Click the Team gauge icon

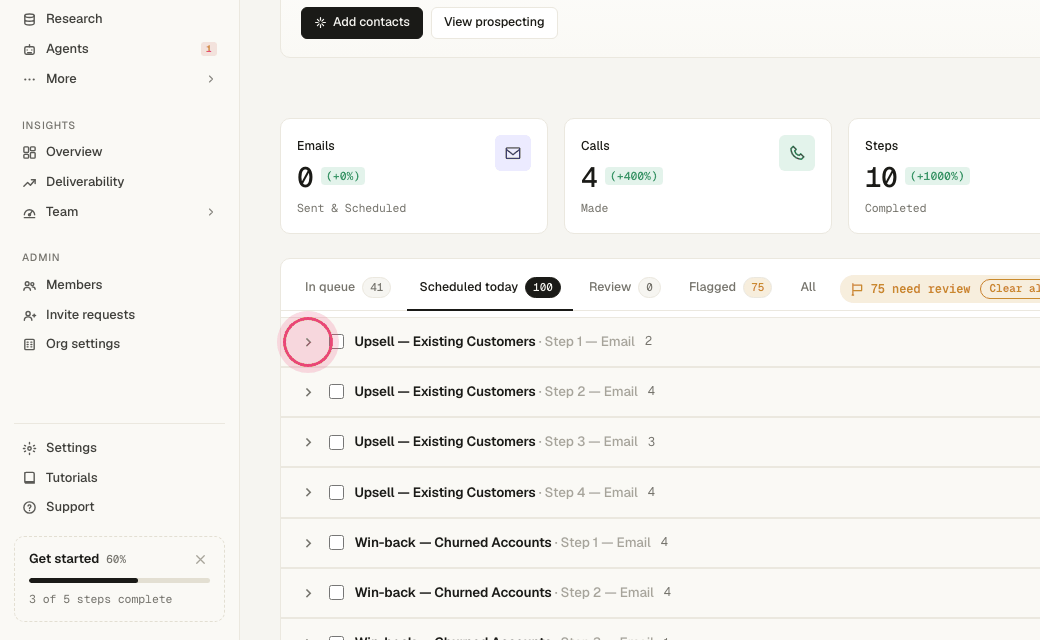29,212
